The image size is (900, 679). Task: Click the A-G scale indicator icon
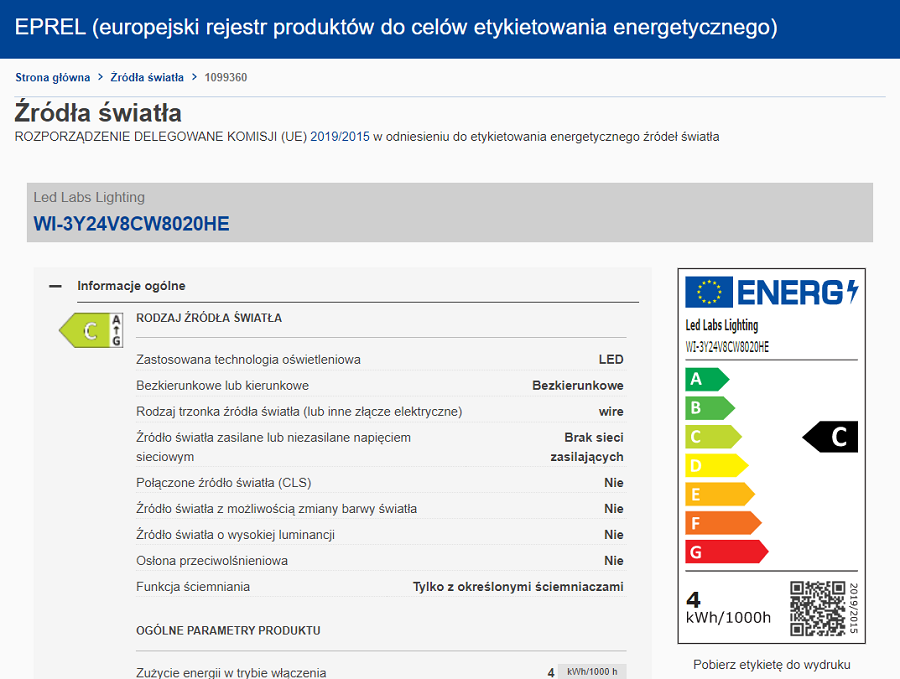pyautogui.click(x=117, y=331)
